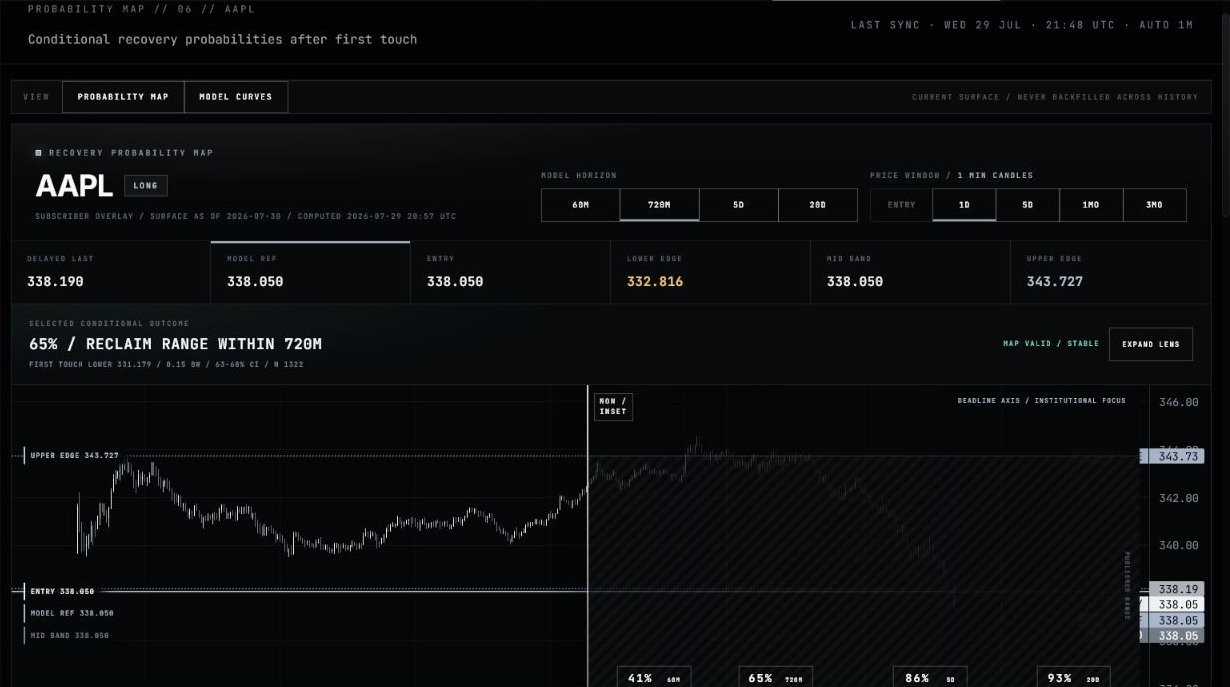The height and width of the screenshot is (687, 1230).
Task: Click the Recovery Probability Map square icon
Action: tap(38, 153)
